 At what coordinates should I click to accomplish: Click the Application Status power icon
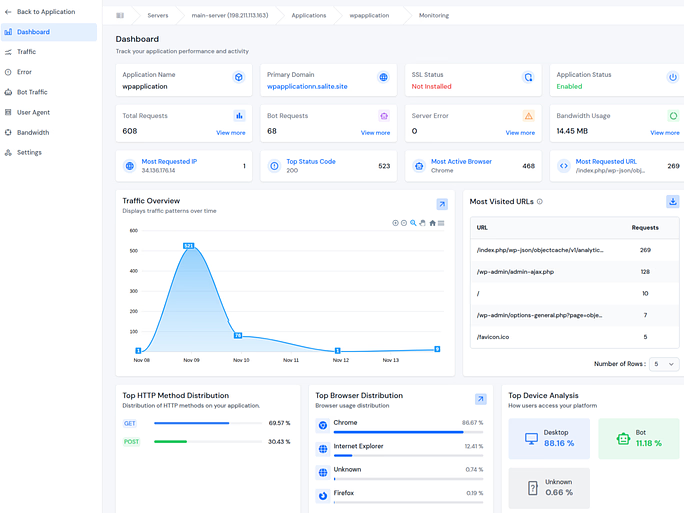673,77
